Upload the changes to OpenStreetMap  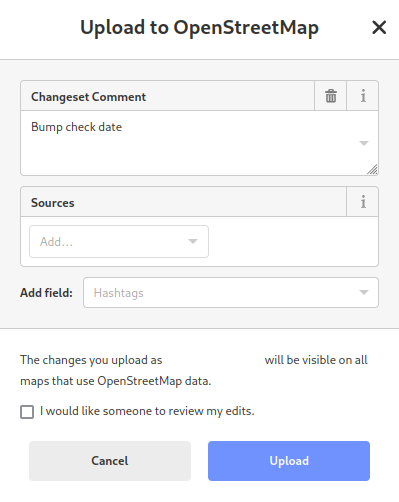point(289,461)
